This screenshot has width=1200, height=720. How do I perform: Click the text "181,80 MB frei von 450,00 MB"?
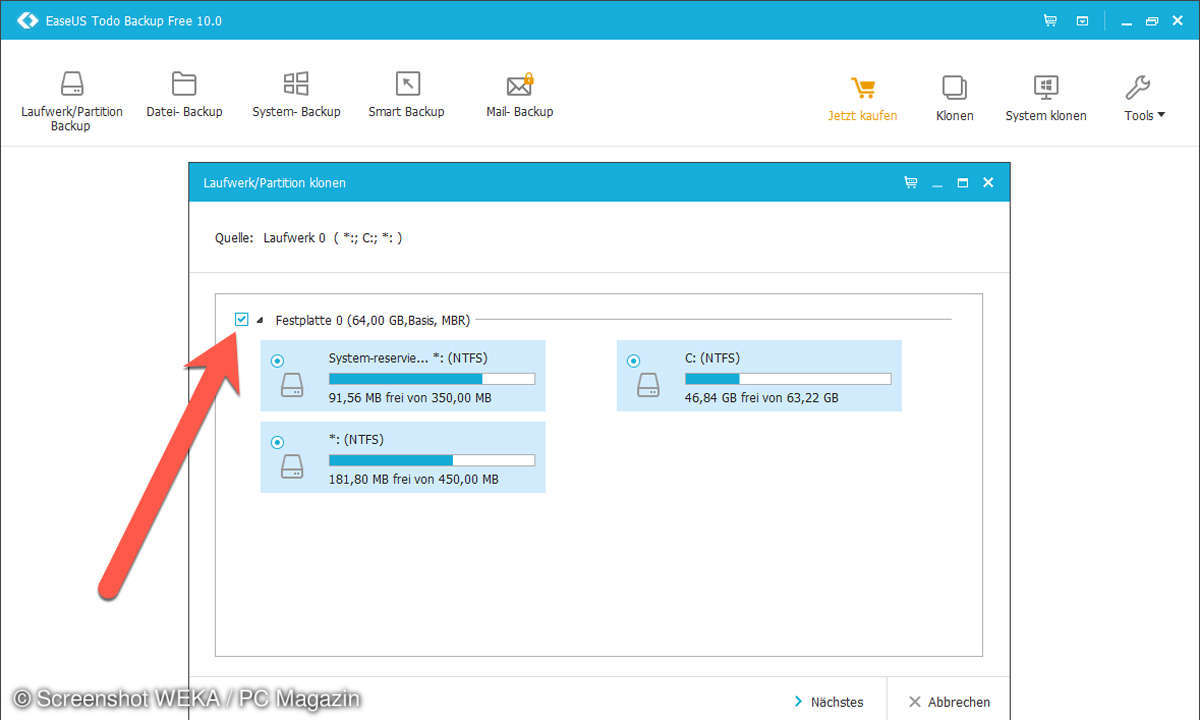click(414, 479)
